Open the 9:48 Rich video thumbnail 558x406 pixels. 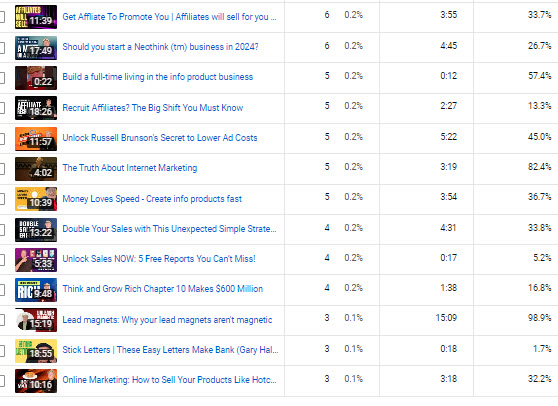pos(36,290)
